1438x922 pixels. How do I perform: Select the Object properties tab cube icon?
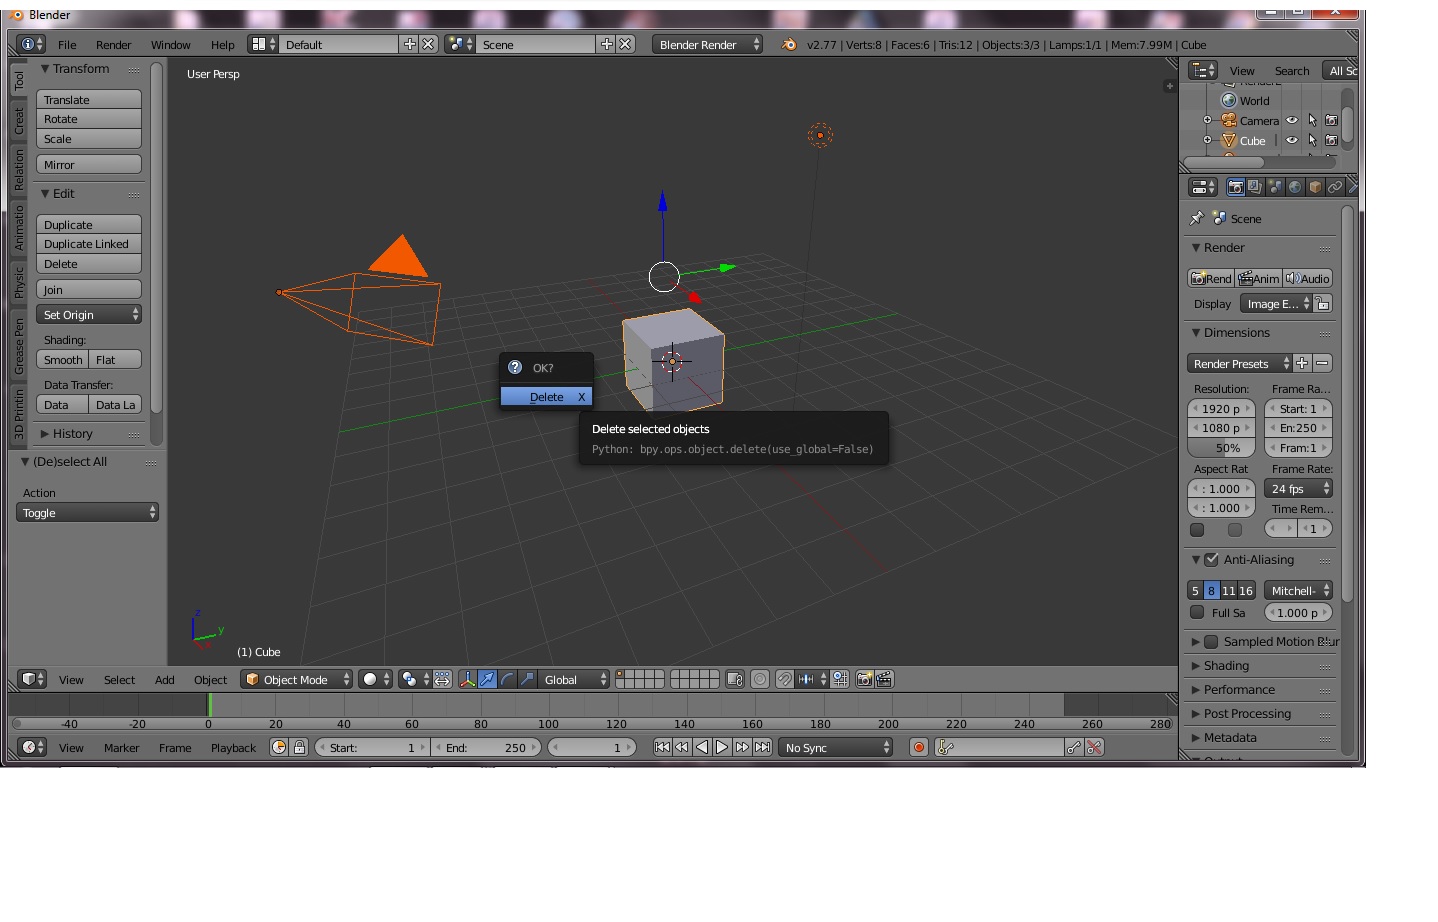1315,187
